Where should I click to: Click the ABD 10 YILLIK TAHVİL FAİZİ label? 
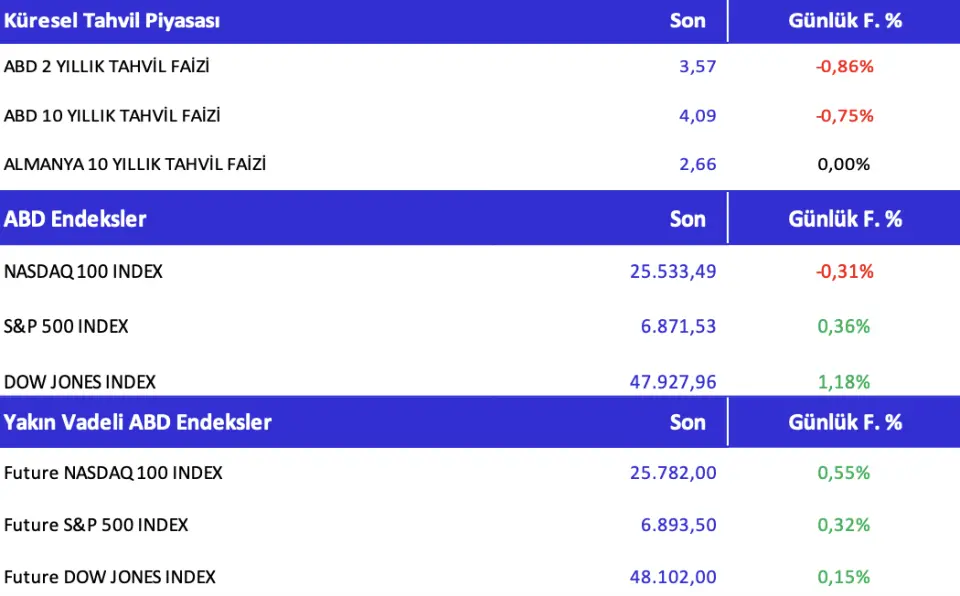click(112, 116)
